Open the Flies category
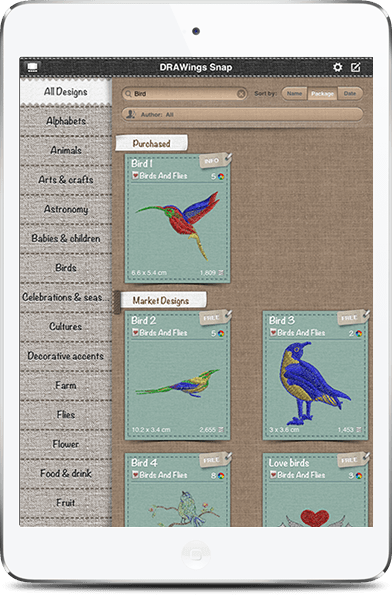This screenshot has height=600, width=392. click(65, 414)
